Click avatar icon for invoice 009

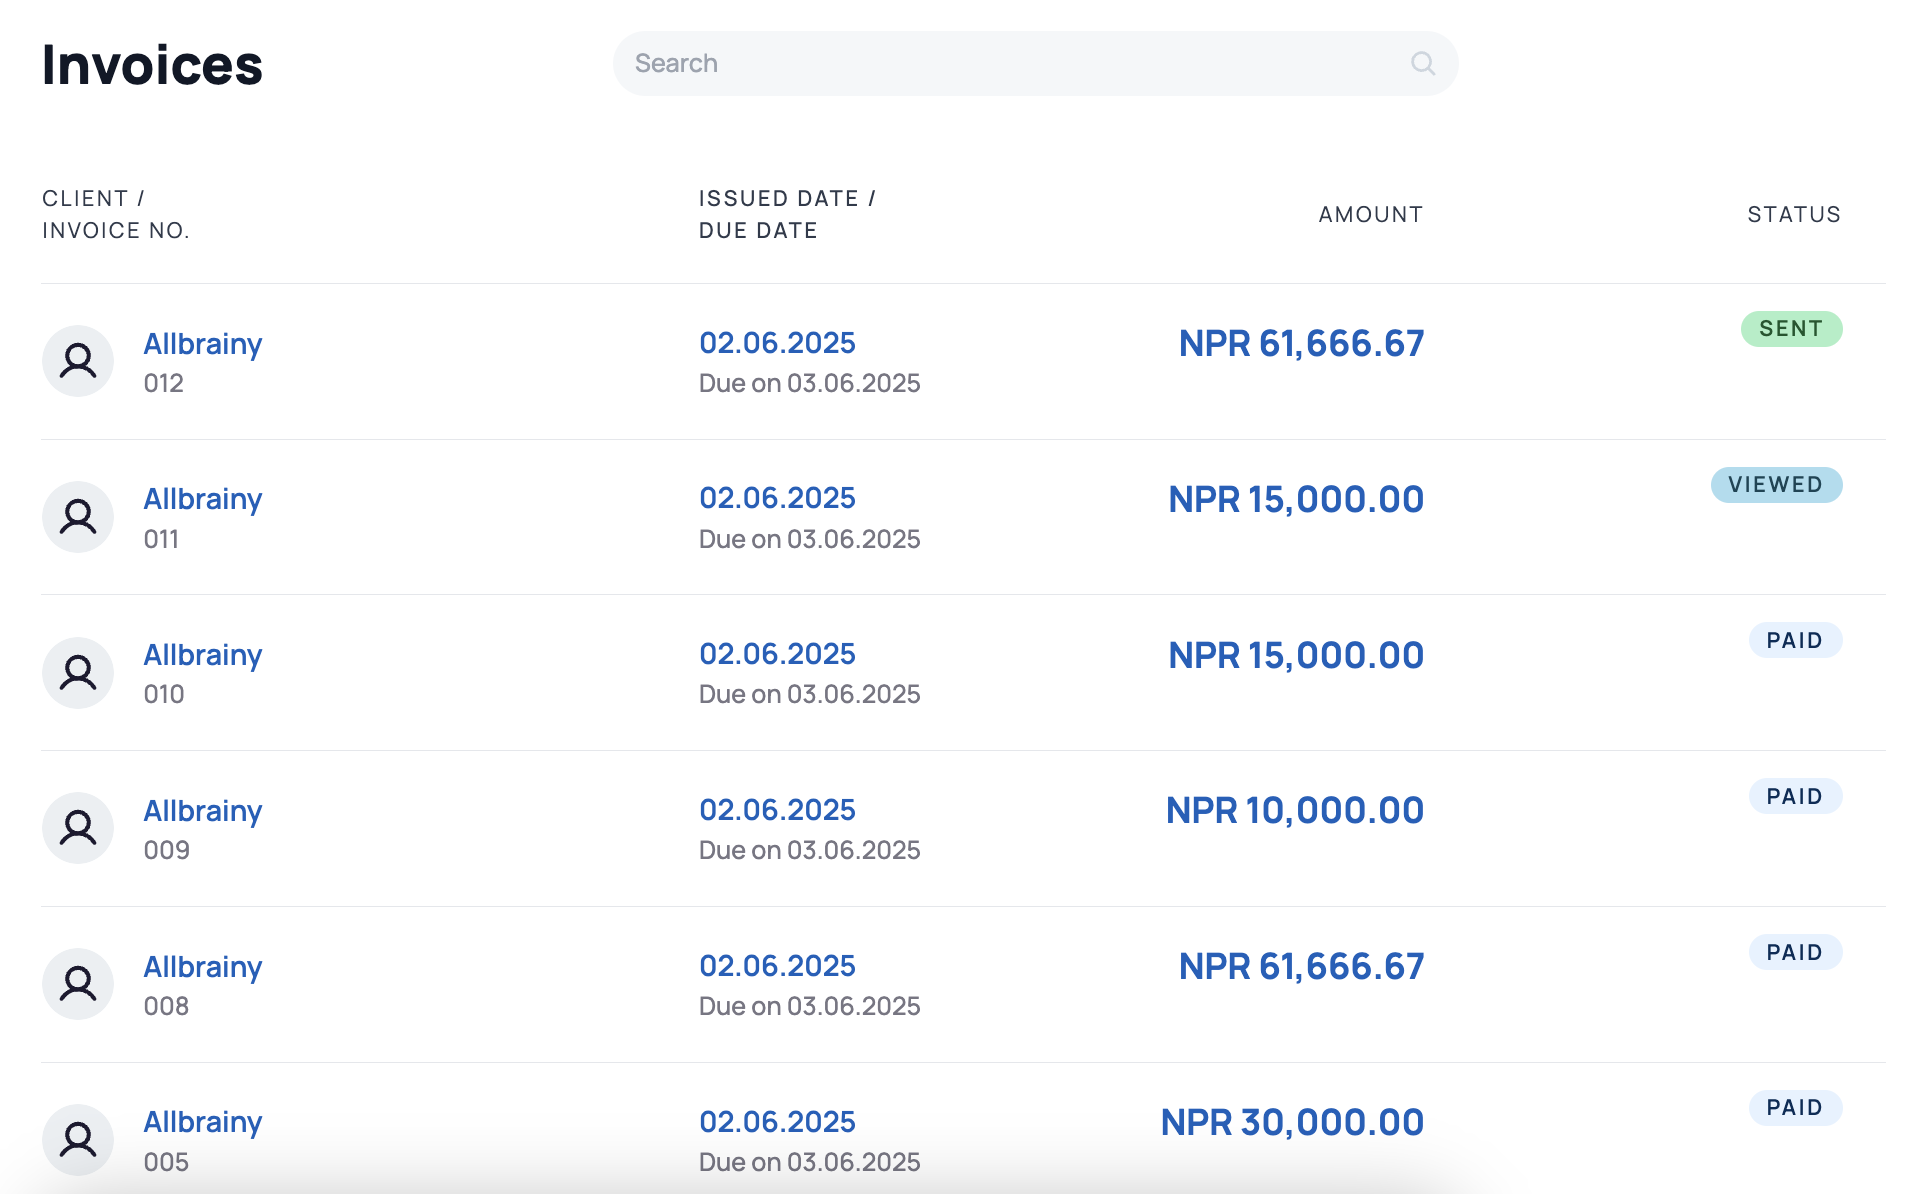point(78,828)
